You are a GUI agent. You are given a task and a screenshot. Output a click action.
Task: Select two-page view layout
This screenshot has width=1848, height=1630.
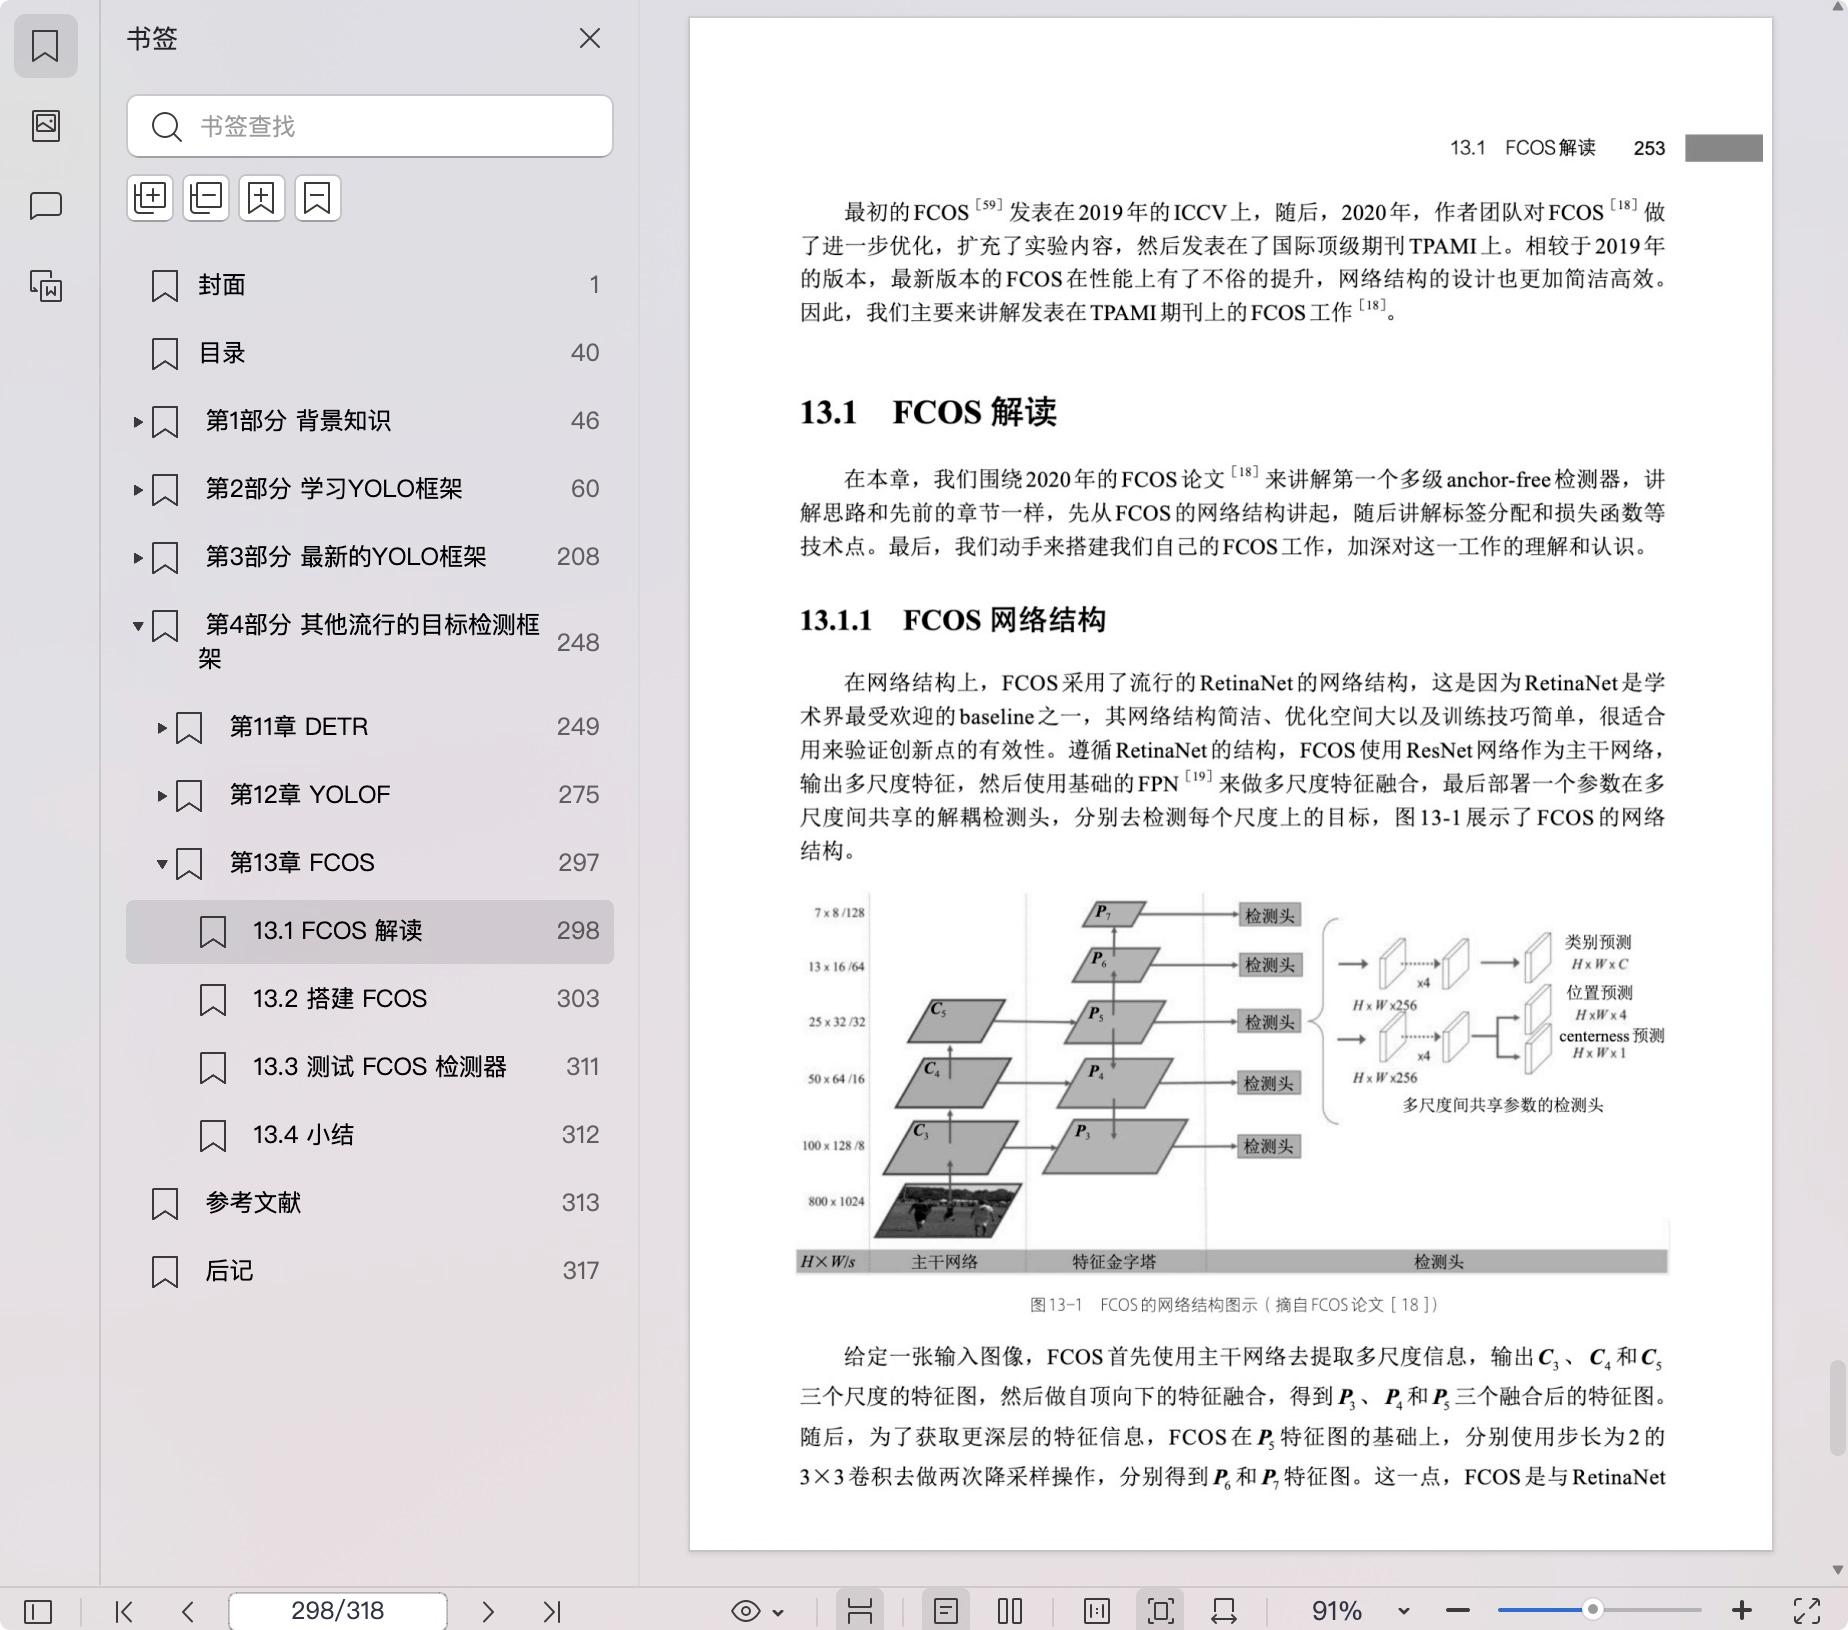tap(1010, 1611)
